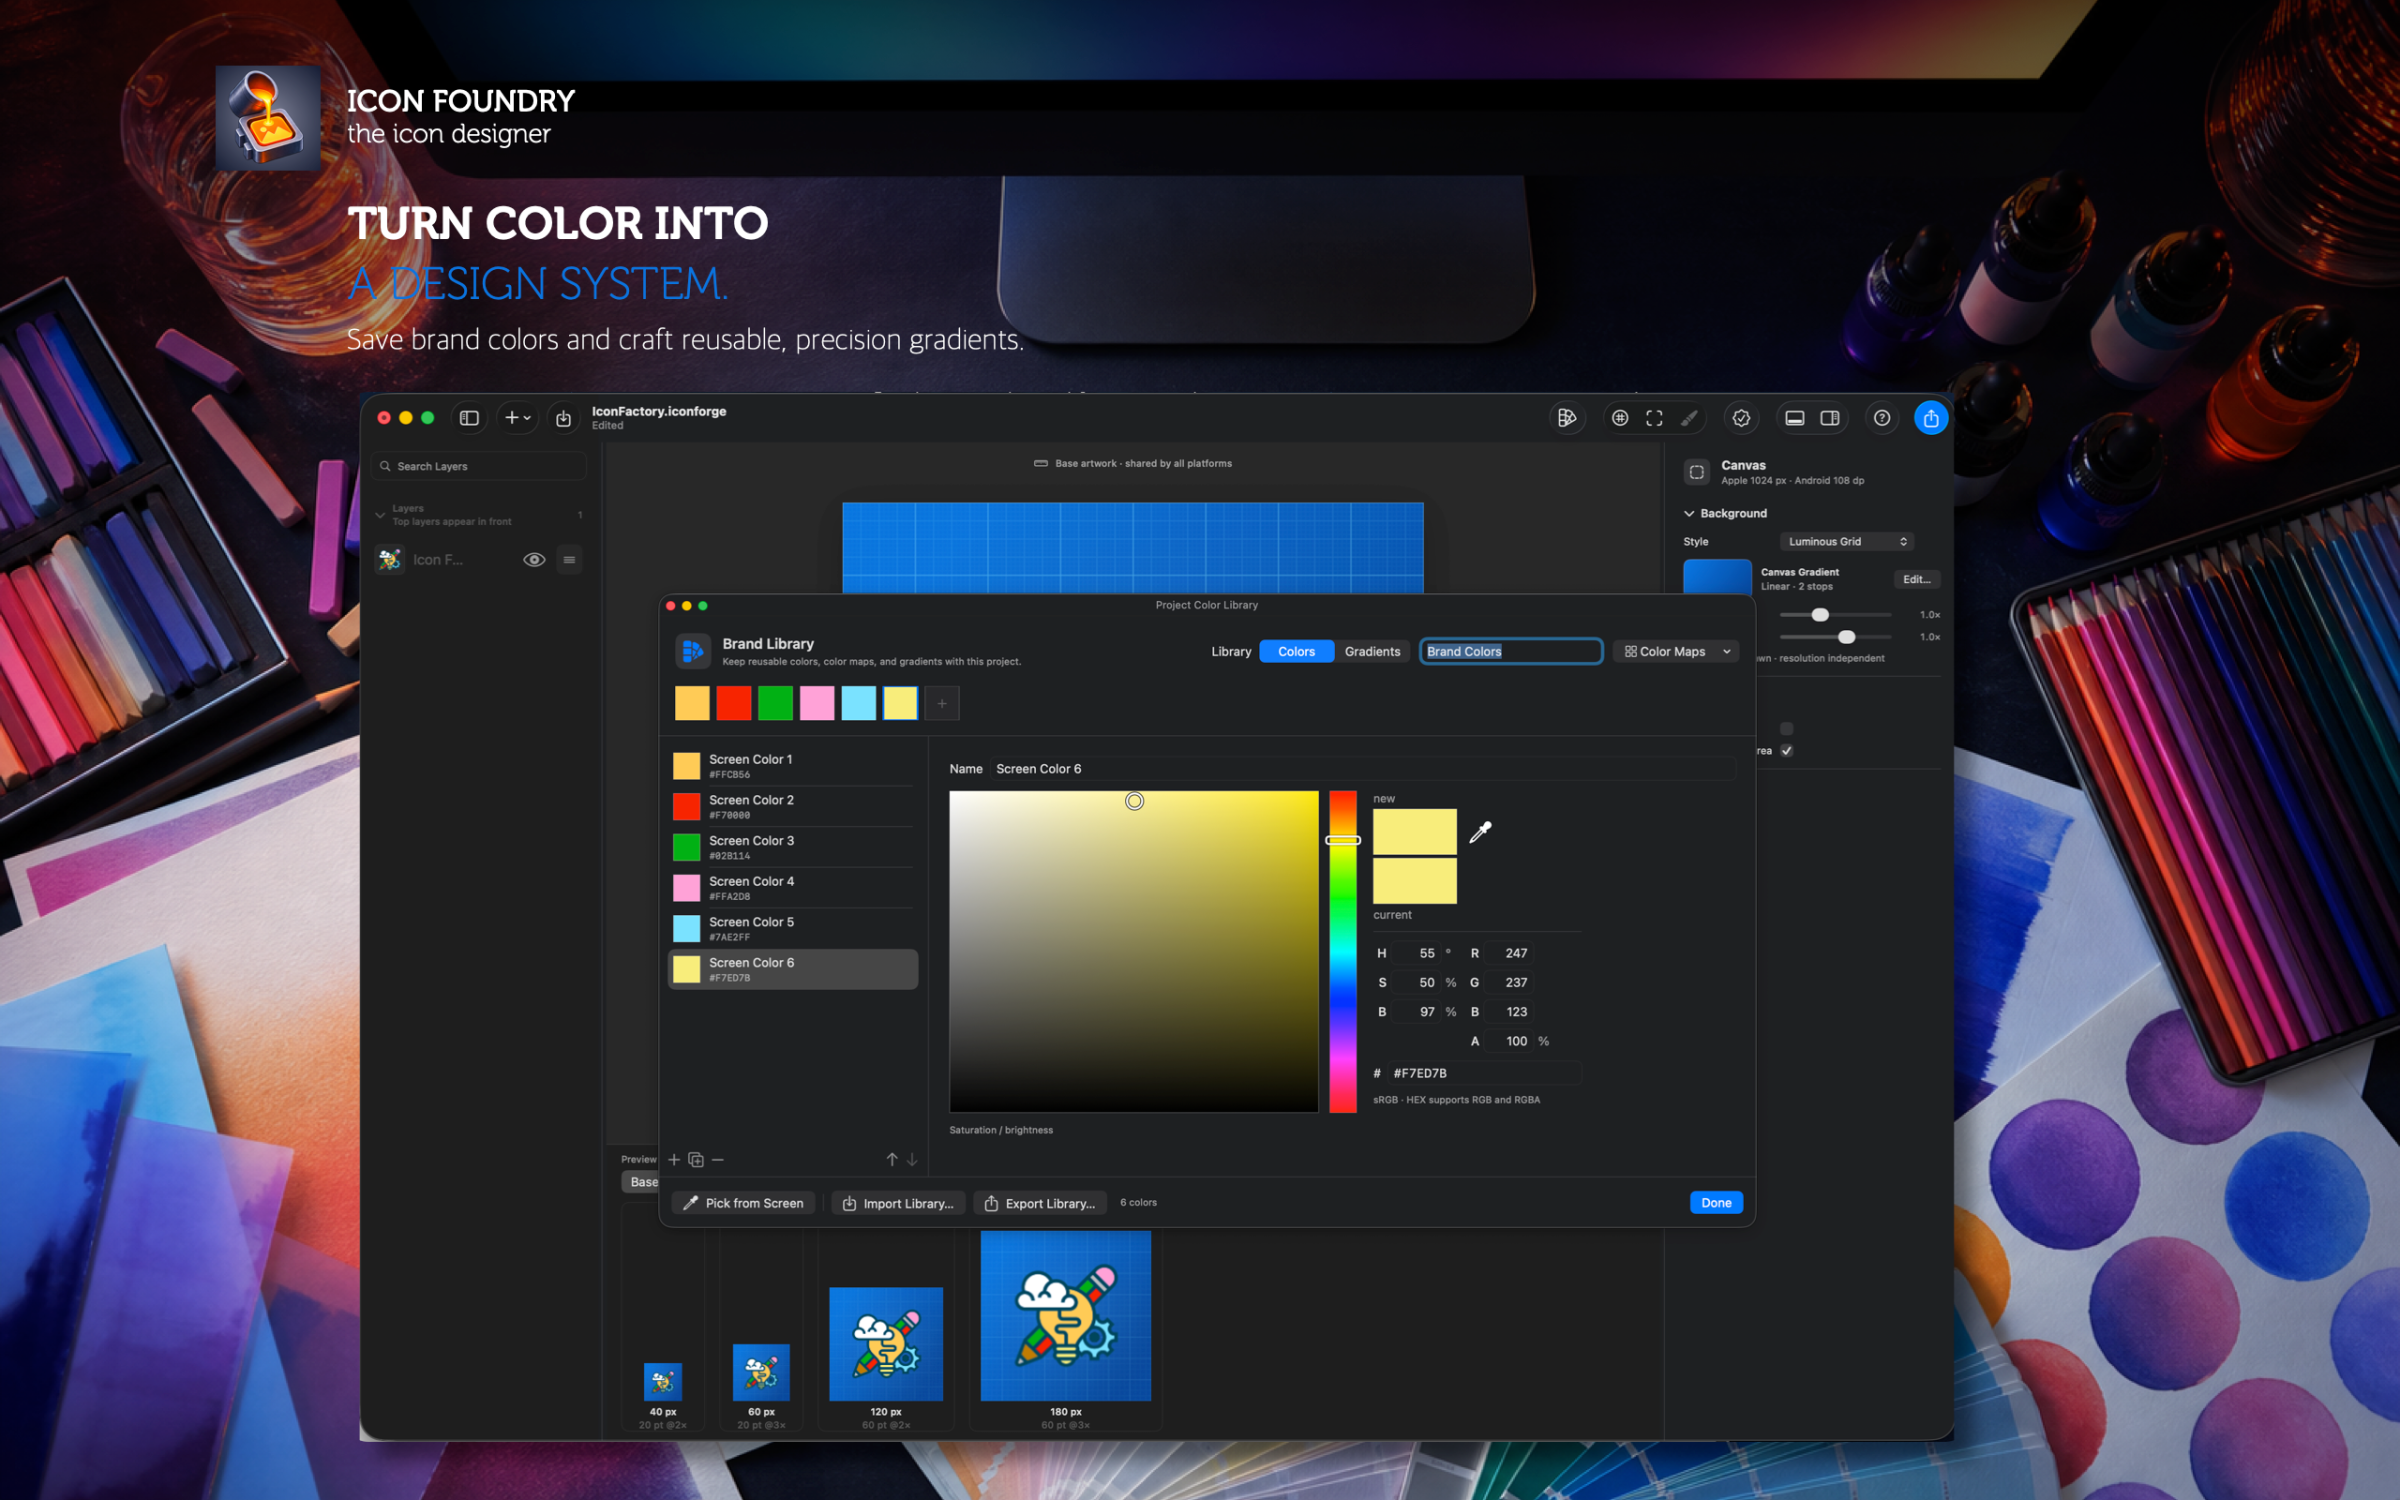
Task: Click the checkmark seal validation icon
Action: (x=1741, y=418)
